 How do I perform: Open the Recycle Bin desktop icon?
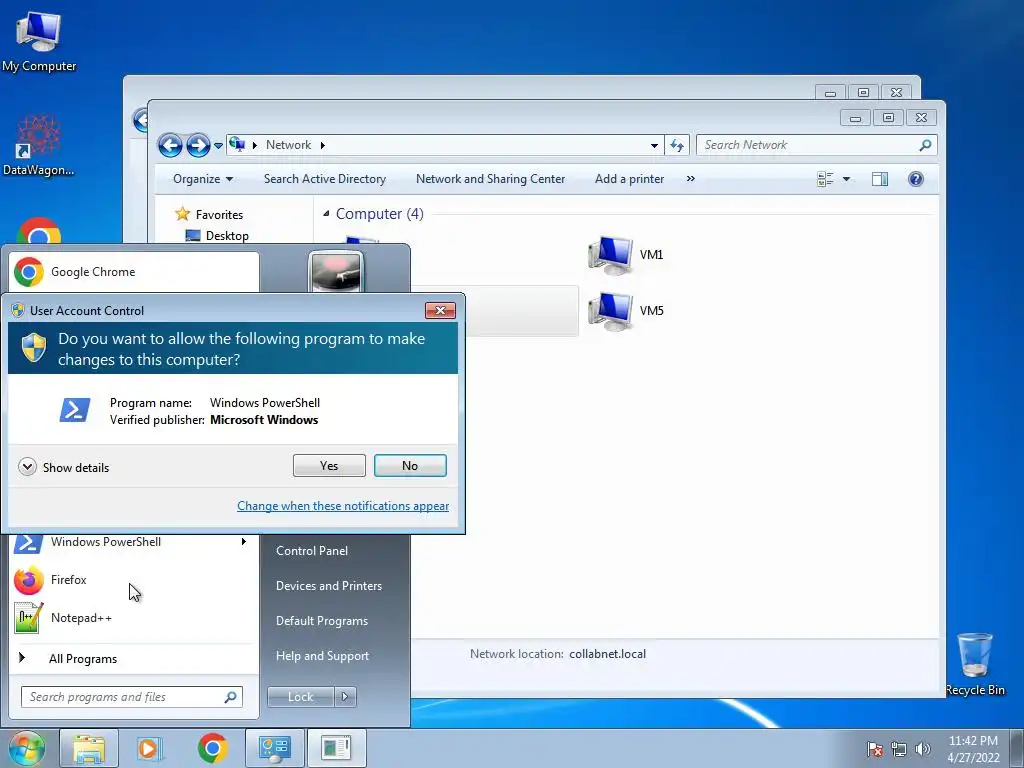975,664
